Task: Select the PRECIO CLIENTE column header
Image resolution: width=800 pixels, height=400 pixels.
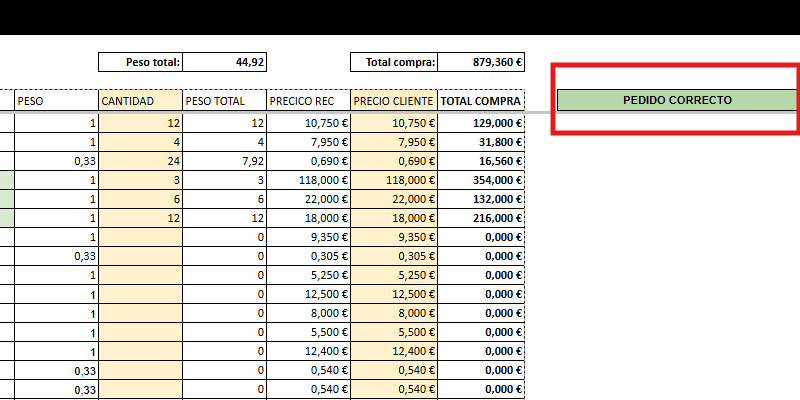Action: click(x=394, y=101)
